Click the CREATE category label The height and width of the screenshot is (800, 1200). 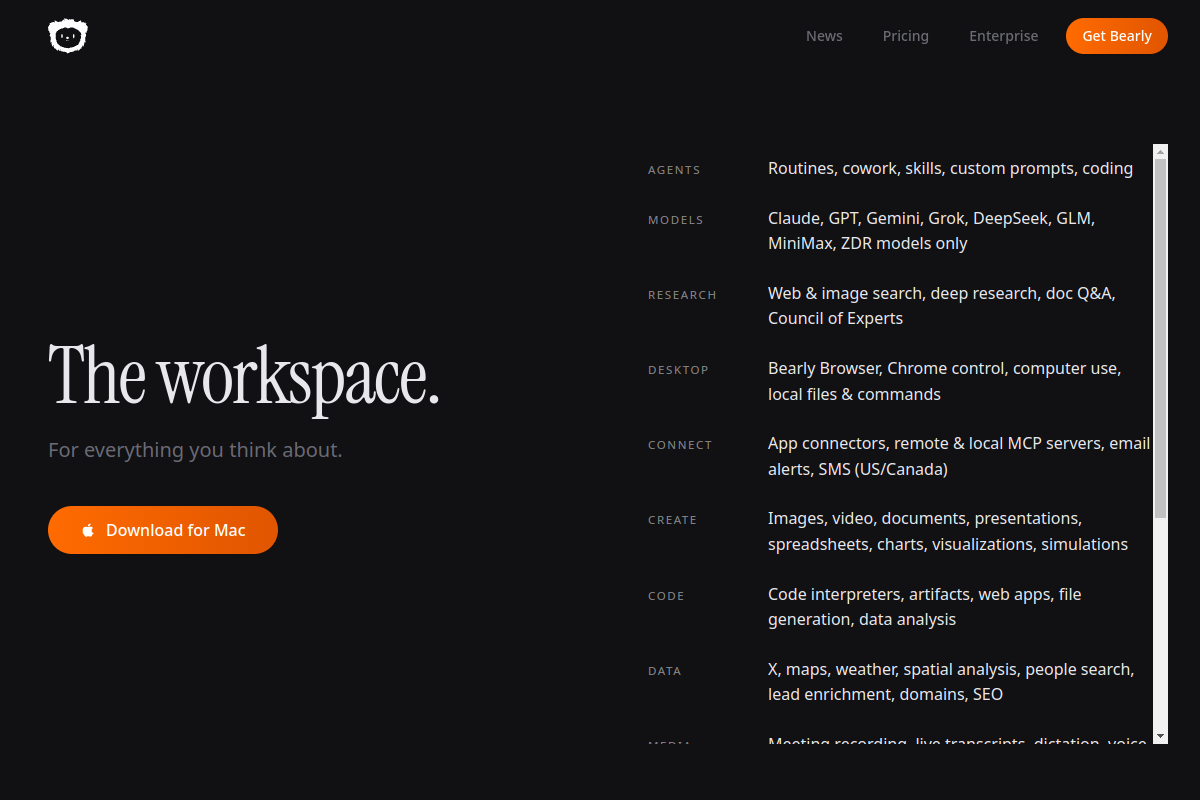[x=672, y=520]
